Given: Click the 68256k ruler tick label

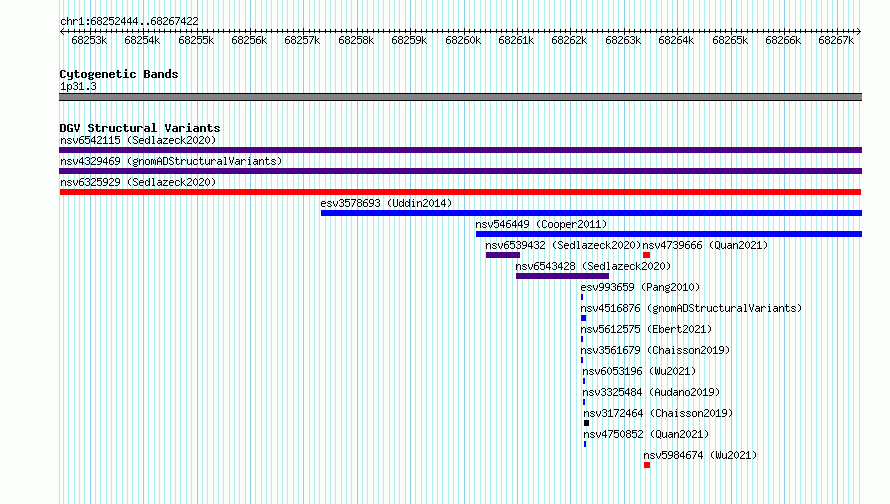Looking at the screenshot, I should (249, 41).
